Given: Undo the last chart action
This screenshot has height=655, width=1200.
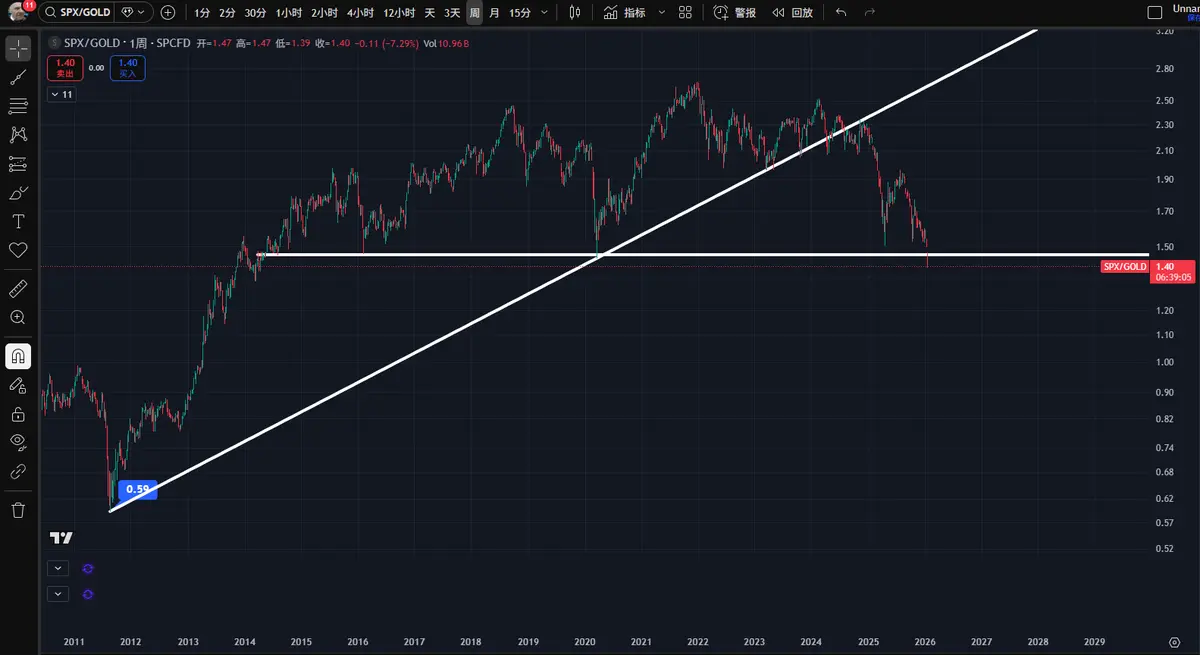Looking at the screenshot, I should (841, 13).
